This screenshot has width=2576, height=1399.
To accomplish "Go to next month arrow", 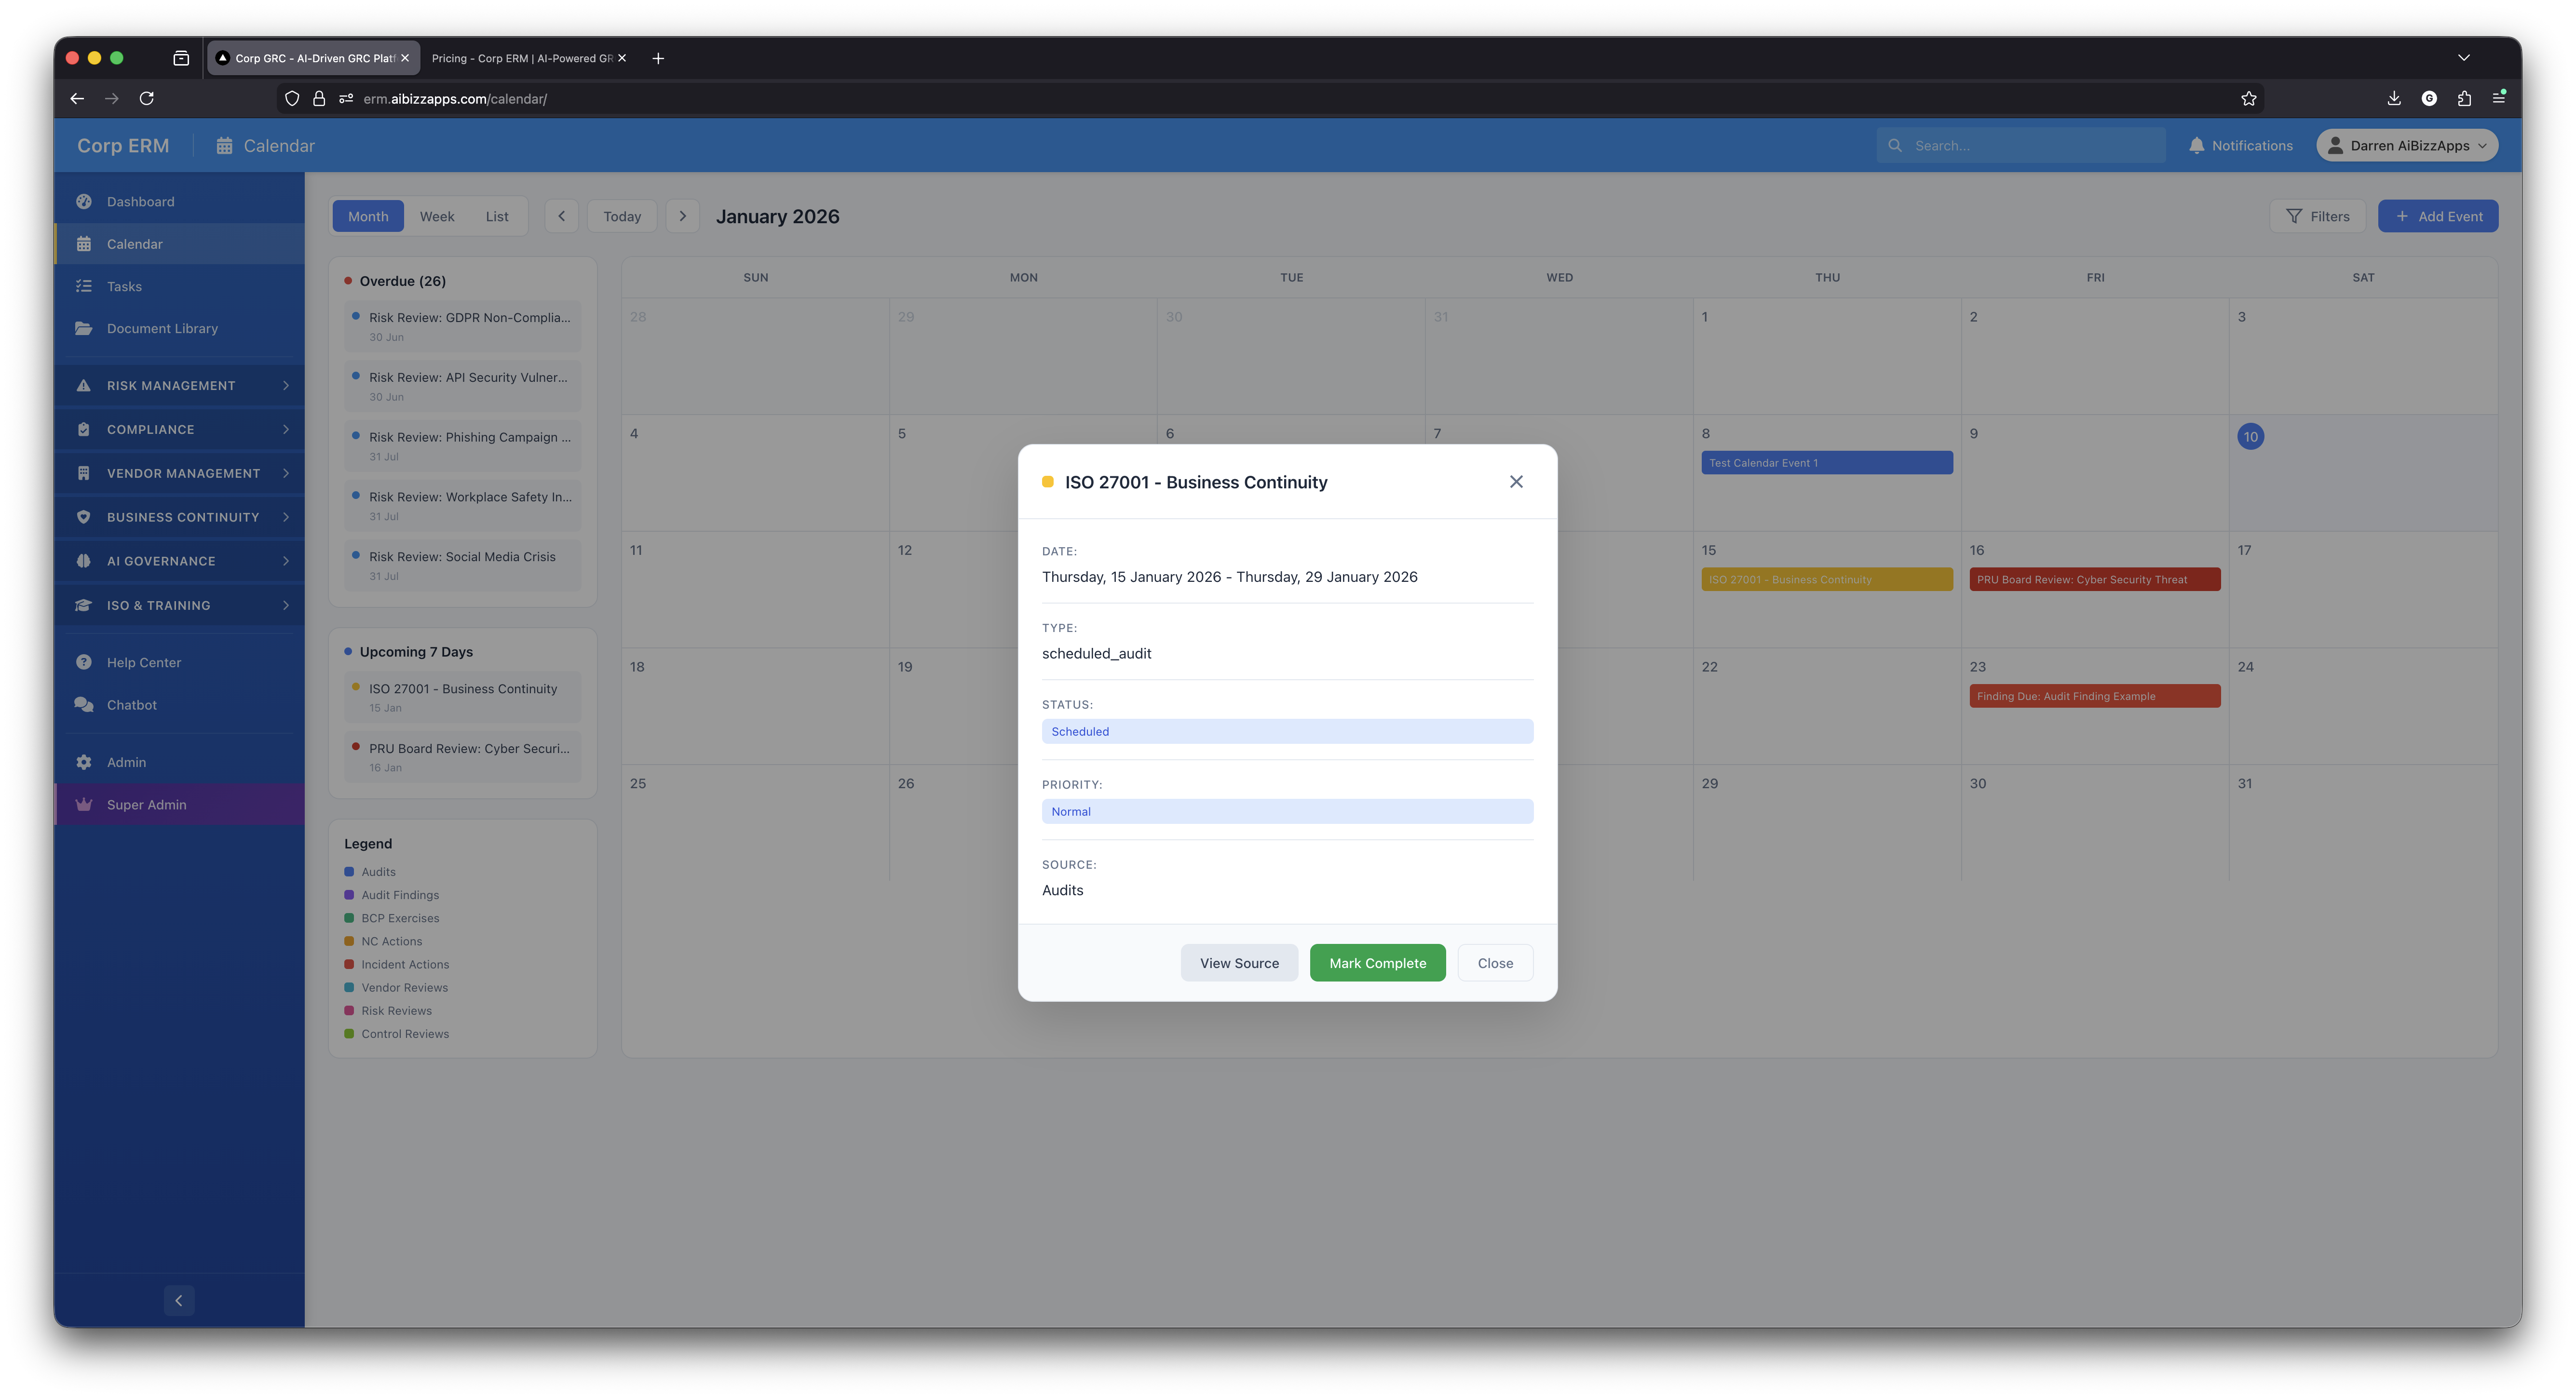I will click(x=683, y=217).
